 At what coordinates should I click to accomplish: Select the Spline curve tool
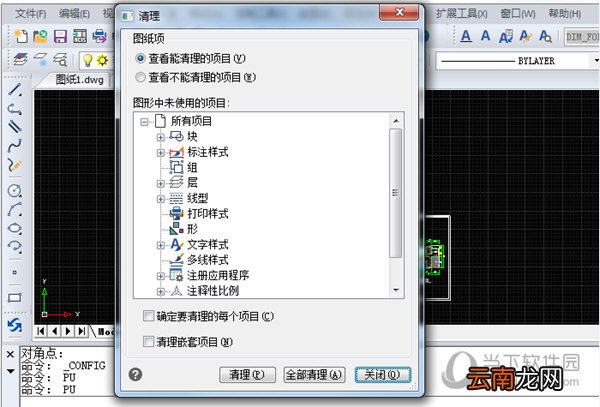click(15, 145)
